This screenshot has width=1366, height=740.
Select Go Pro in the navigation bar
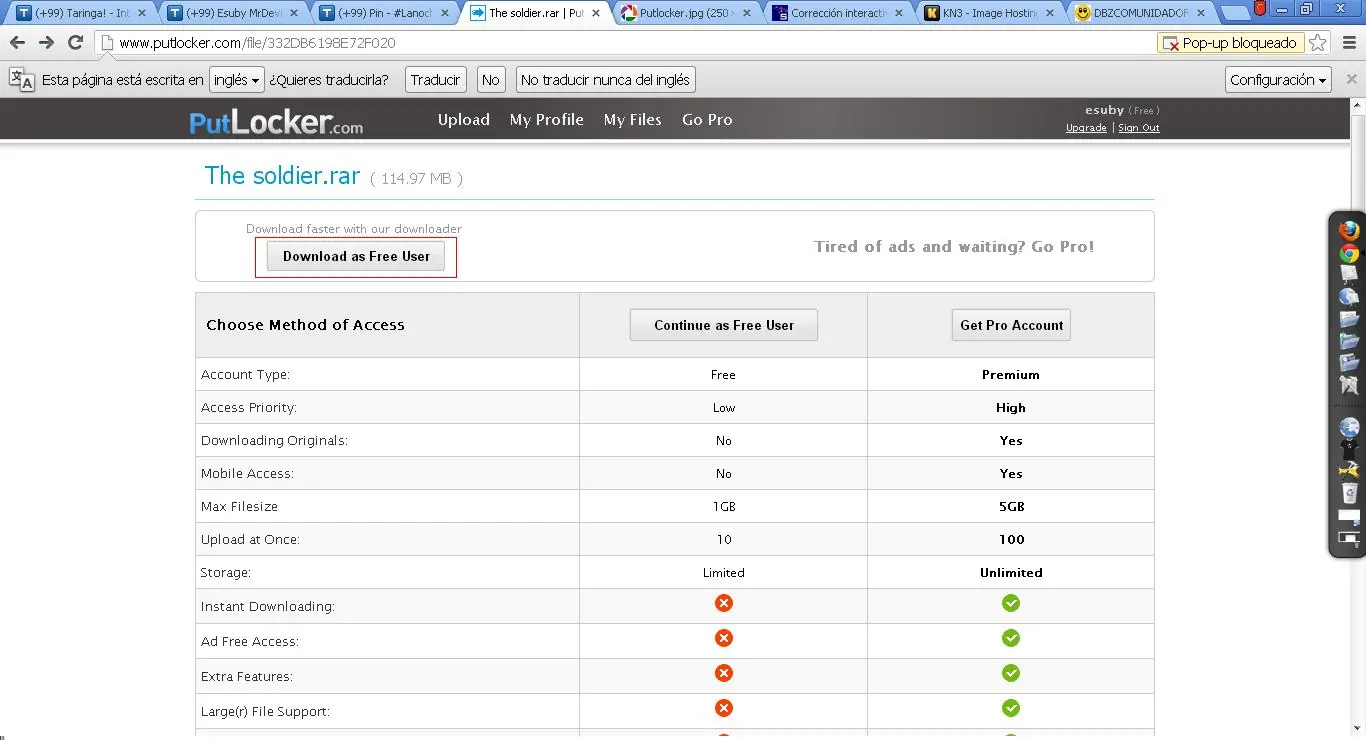(x=707, y=120)
